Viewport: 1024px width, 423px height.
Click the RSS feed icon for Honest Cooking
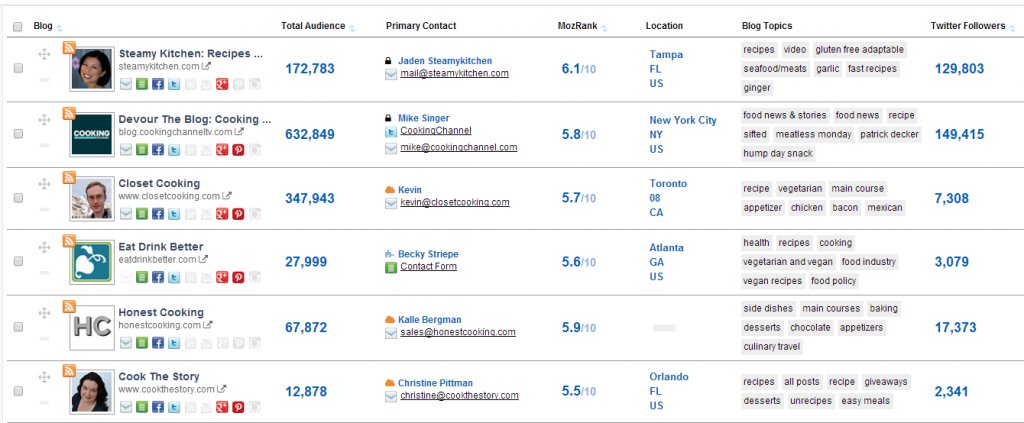tap(69, 306)
